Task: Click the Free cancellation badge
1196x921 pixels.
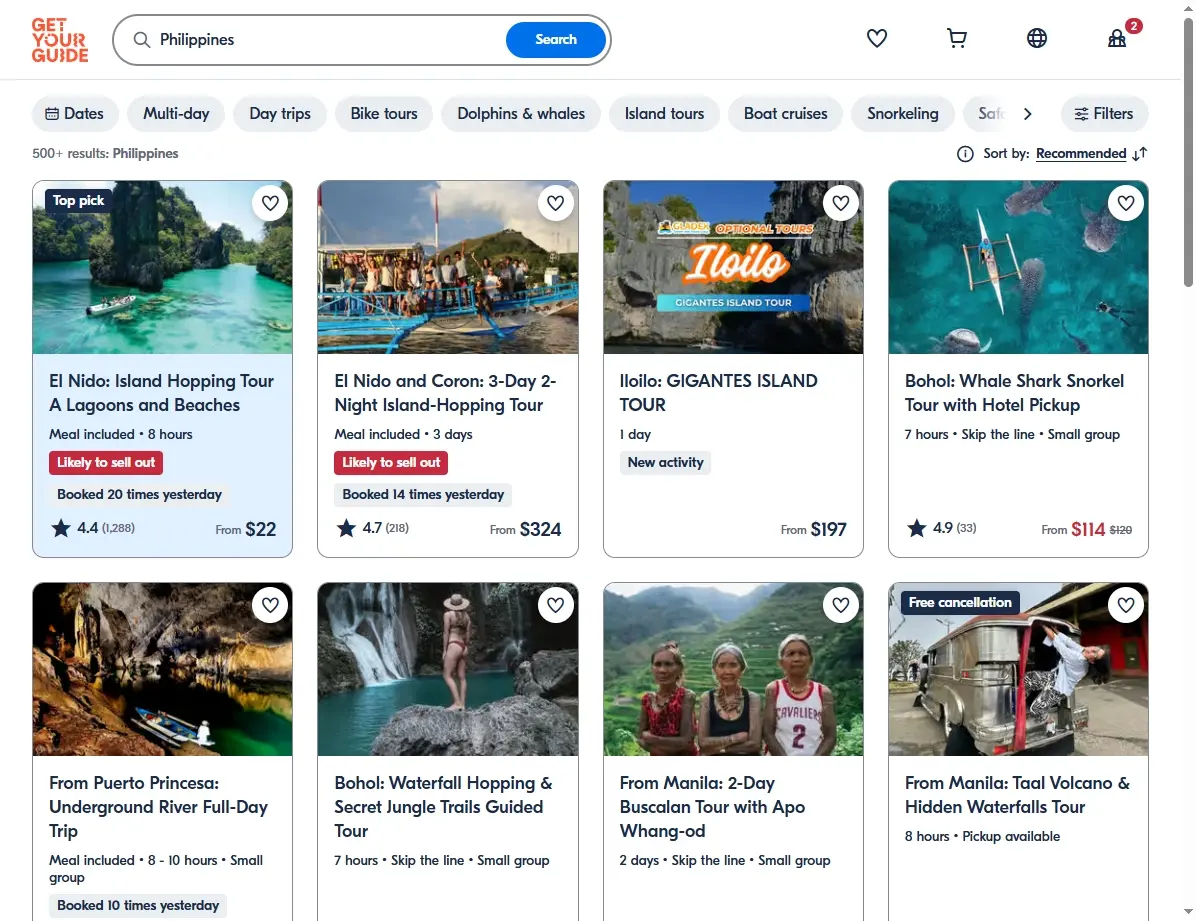Action: pyautogui.click(x=960, y=603)
